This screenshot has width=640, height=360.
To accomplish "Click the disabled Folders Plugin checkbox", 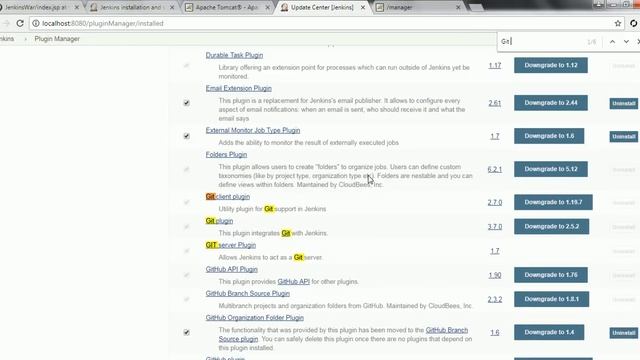I will (187, 169).
